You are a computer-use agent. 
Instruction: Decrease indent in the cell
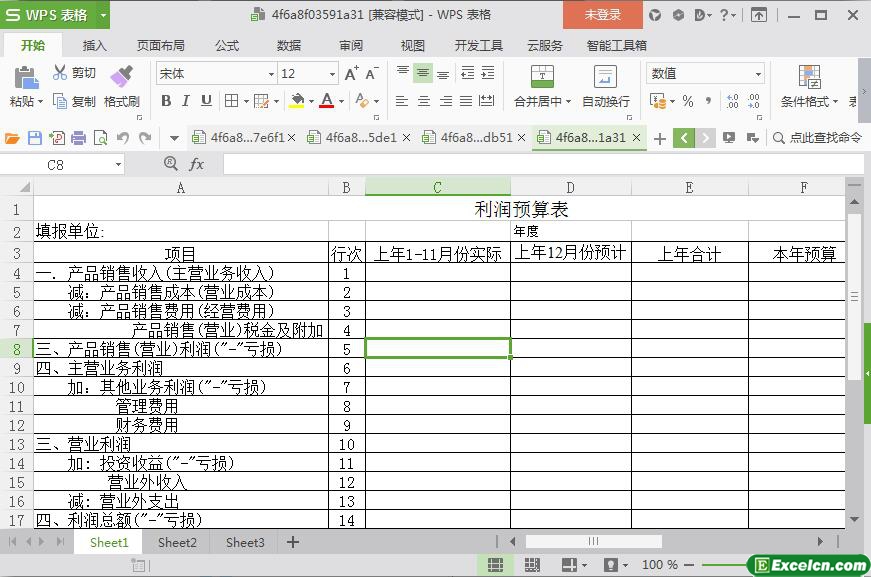pos(468,73)
